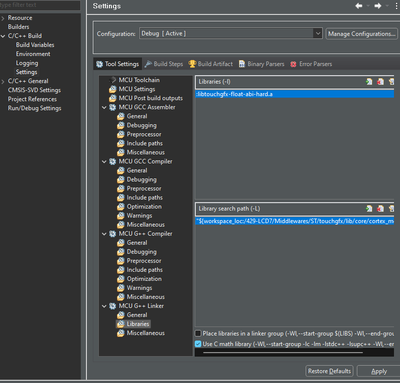Screen dimensions: 400x383
Task: Select Settings under C/C++ Build
Action: (x=26, y=72)
